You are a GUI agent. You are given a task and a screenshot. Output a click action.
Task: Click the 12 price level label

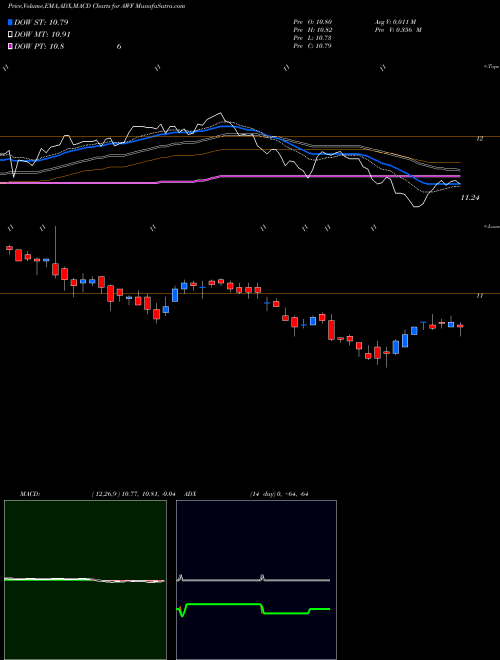tap(480, 138)
